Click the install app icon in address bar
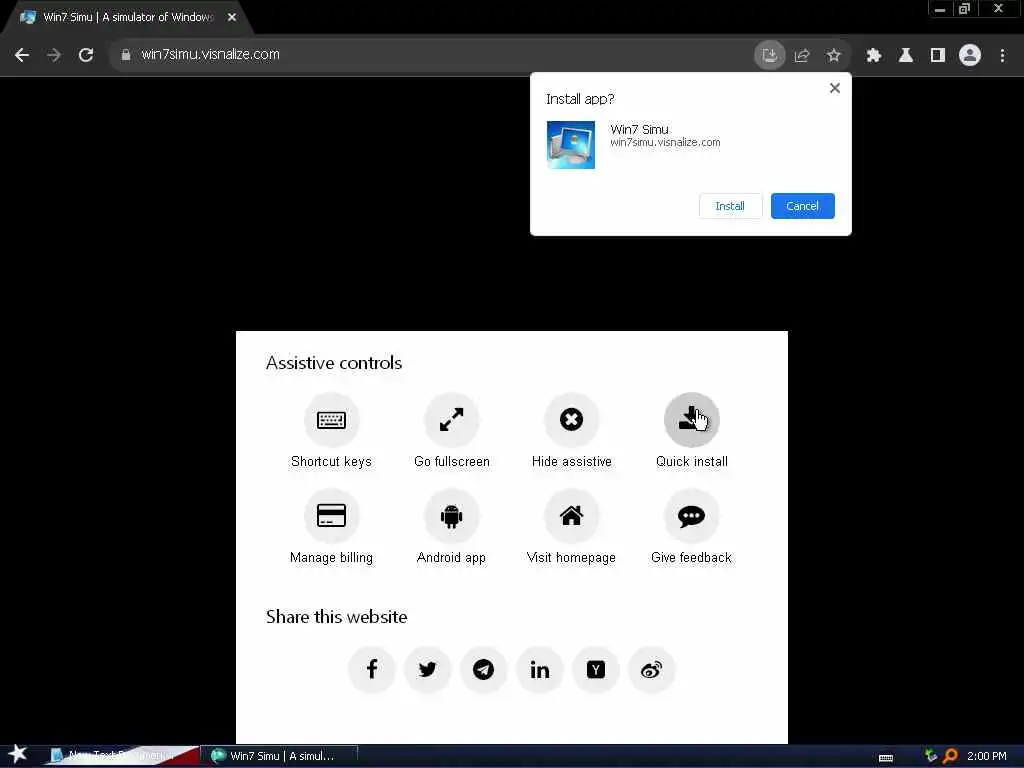Screen dimensions: 1024x768 769,55
